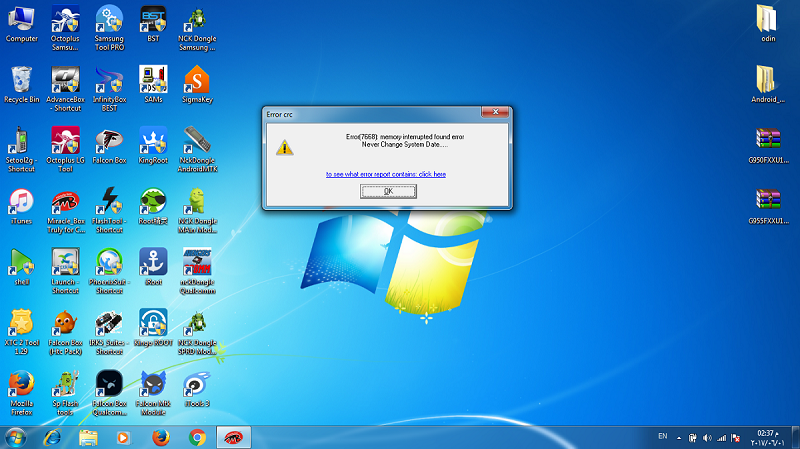Open G950FXXU1 archive file

pos(768,145)
